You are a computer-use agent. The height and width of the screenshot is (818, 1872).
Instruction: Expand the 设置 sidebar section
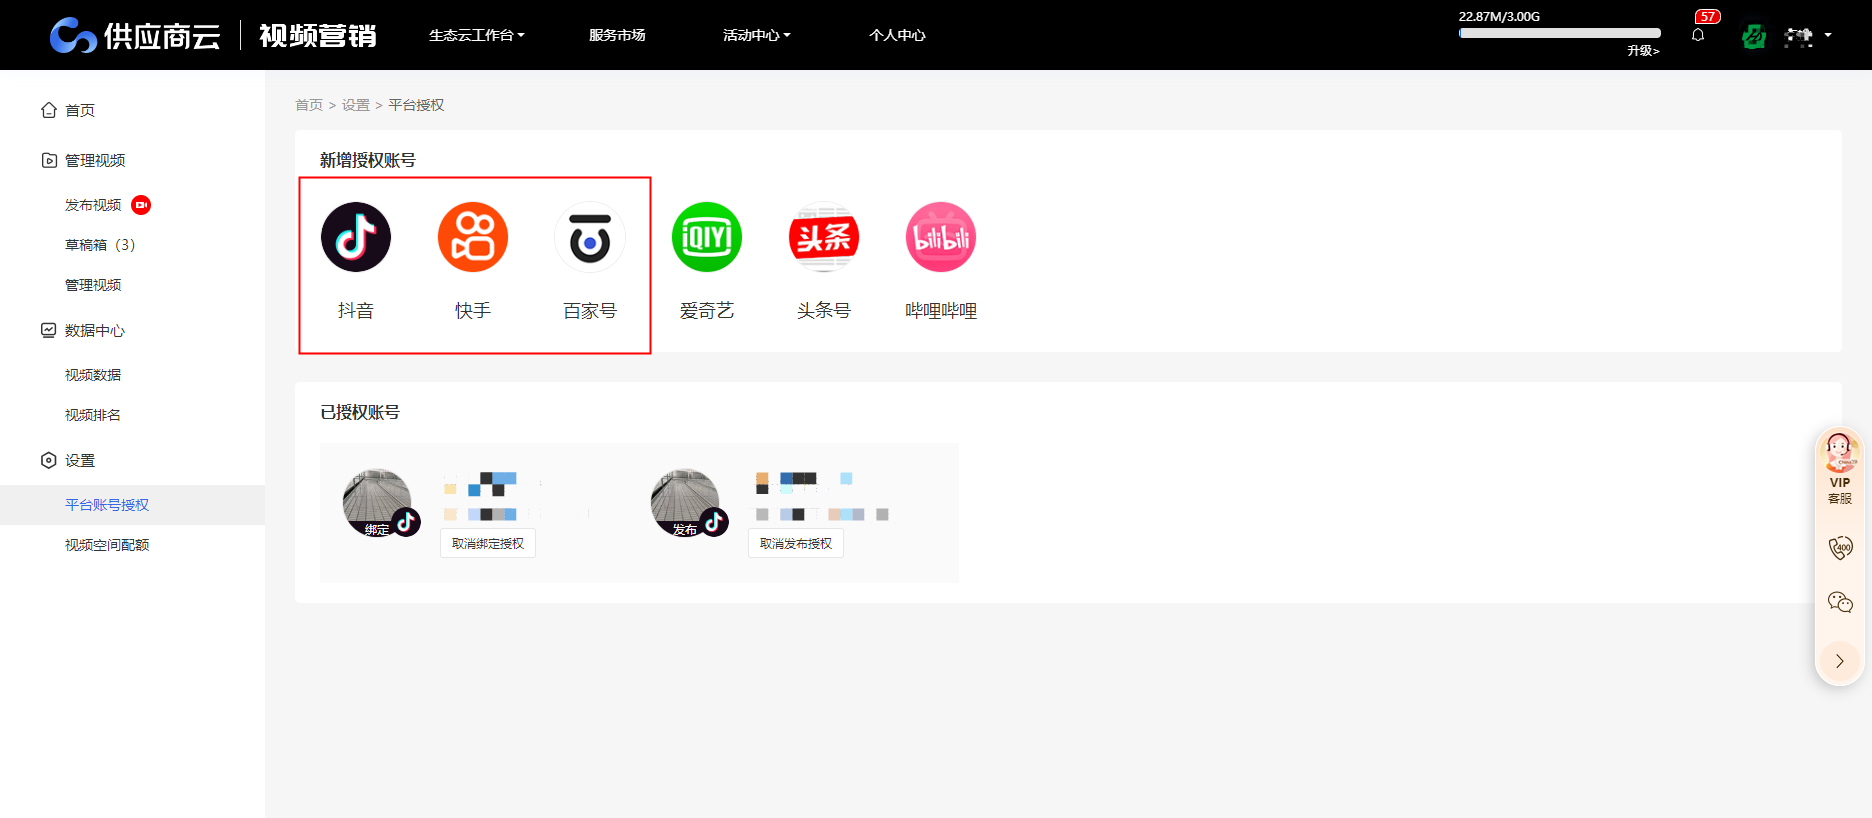(x=80, y=460)
